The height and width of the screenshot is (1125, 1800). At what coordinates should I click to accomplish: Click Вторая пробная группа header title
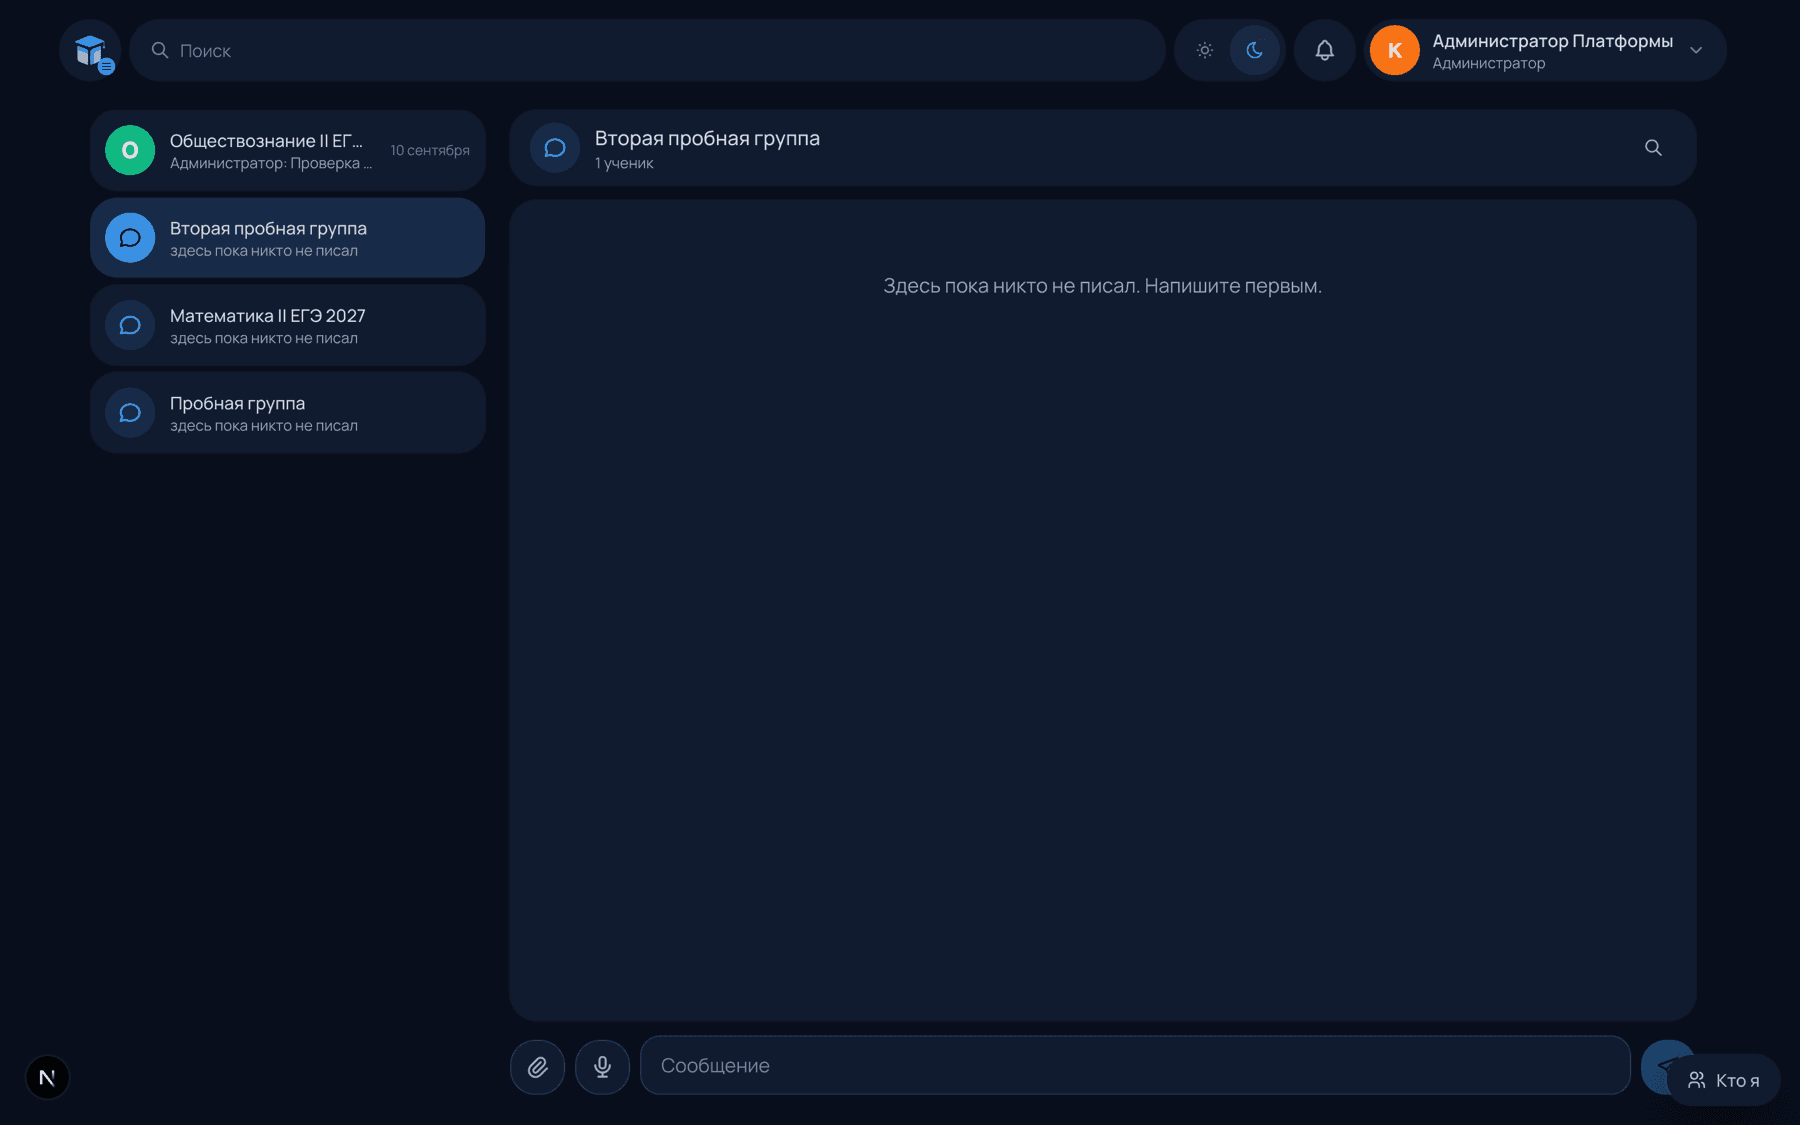707,138
